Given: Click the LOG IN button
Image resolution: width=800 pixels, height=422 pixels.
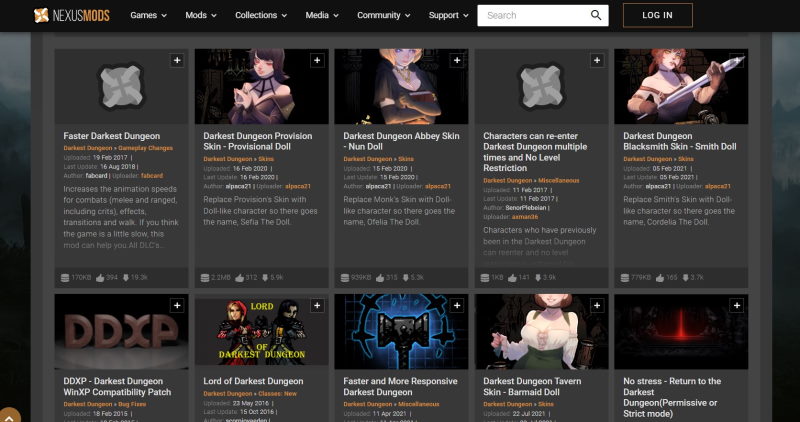Looking at the screenshot, I should click(658, 15).
